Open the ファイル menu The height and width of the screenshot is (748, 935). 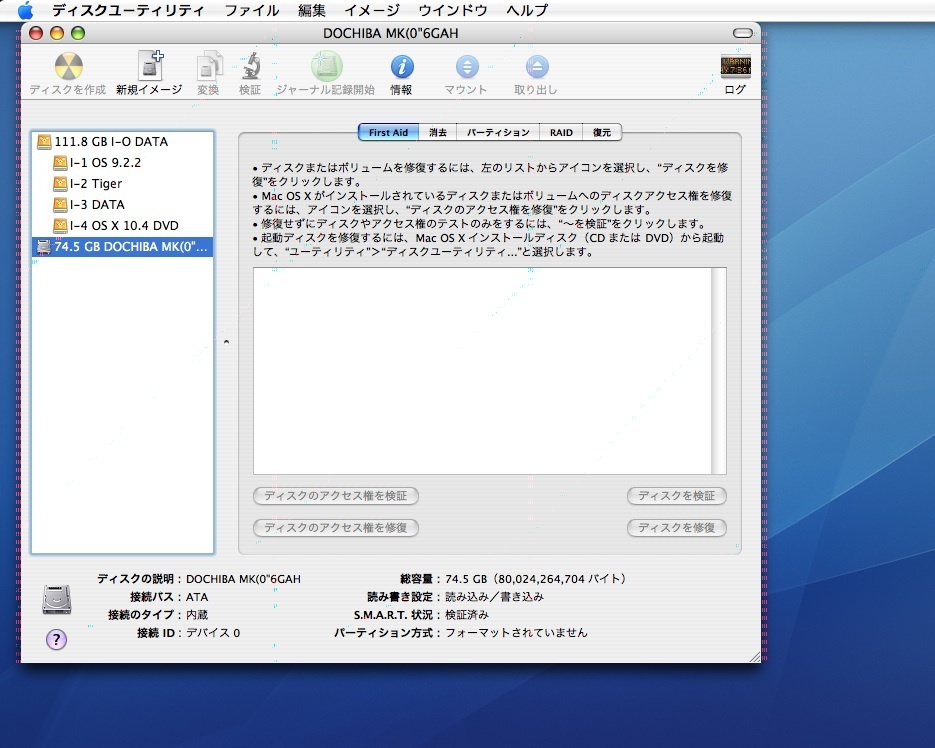[252, 10]
